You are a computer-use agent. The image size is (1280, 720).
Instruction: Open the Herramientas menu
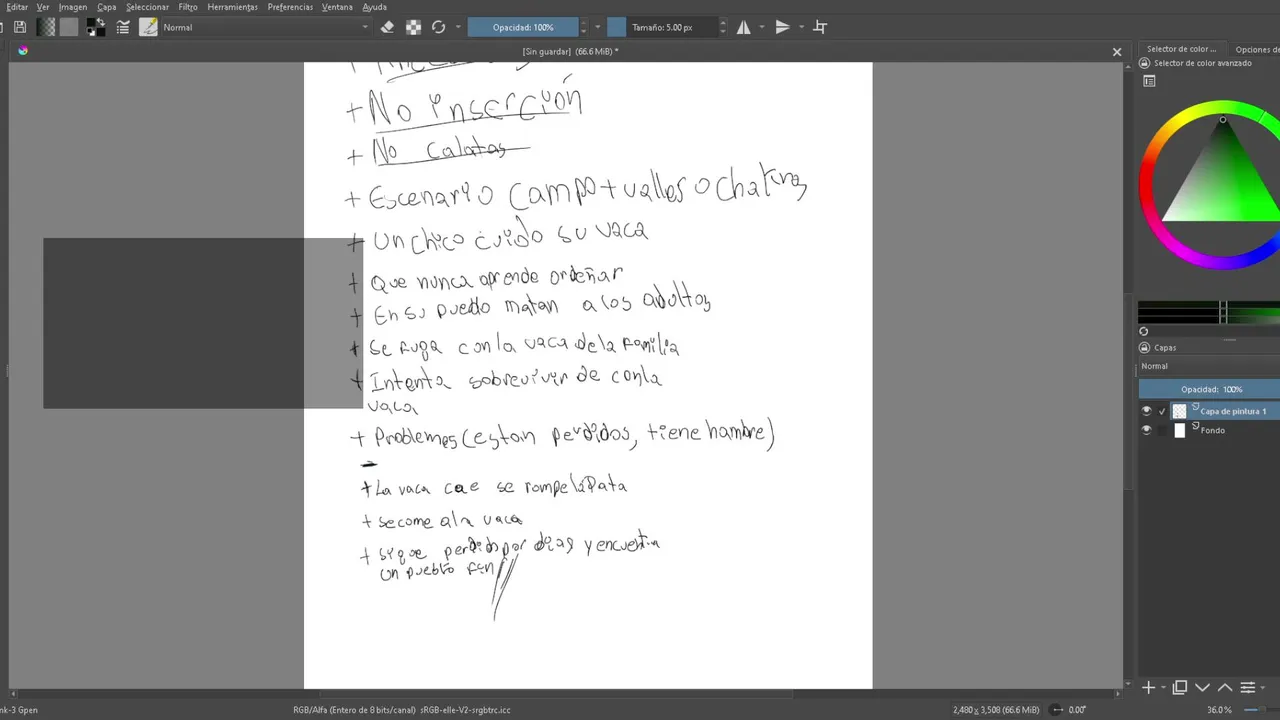click(232, 7)
